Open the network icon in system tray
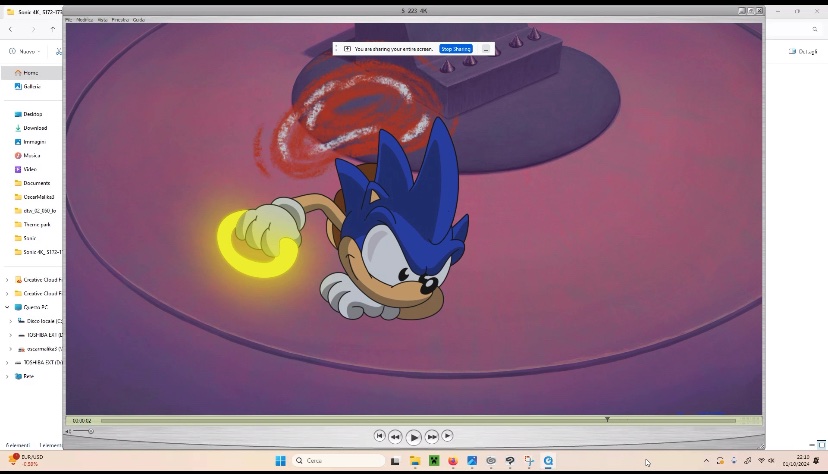Image resolution: width=828 pixels, height=474 pixels. tap(761, 461)
